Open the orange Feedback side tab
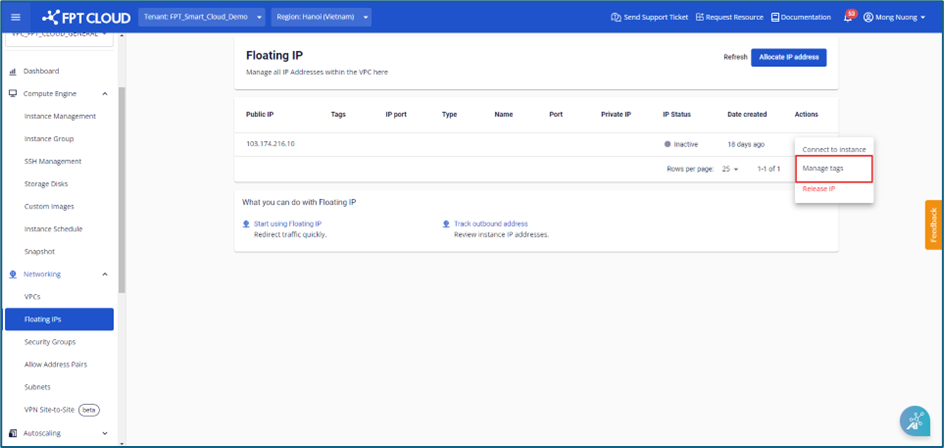Image resolution: width=944 pixels, height=448 pixels. click(x=934, y=225)
